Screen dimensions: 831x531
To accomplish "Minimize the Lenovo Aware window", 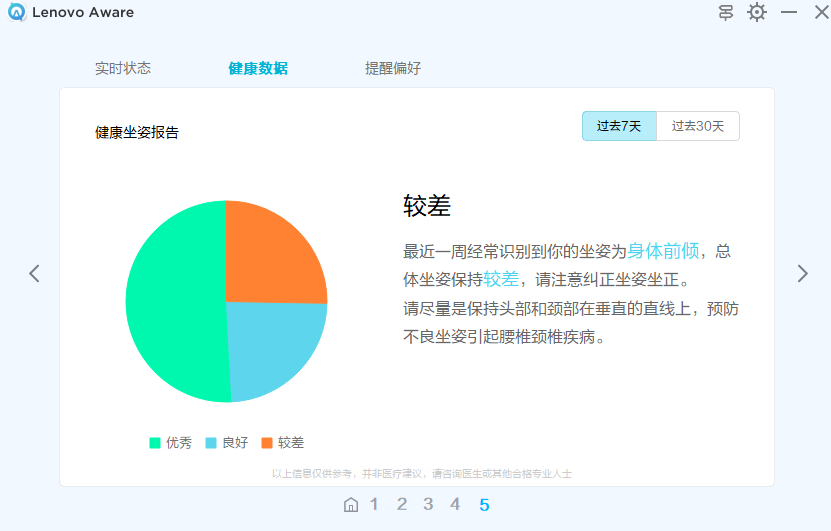I will [x=789, y=12].
